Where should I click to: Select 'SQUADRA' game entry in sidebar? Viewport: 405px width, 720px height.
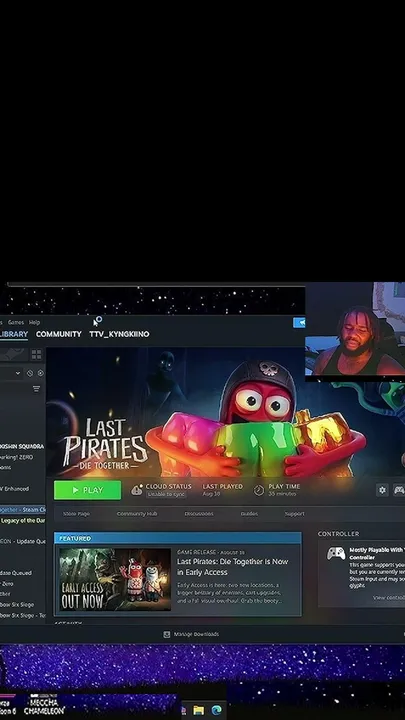coord(22,446)
